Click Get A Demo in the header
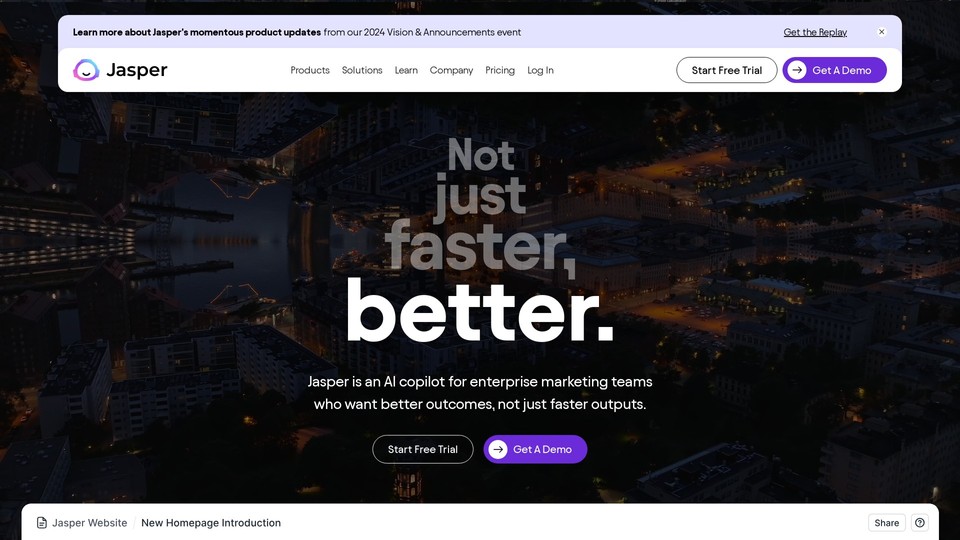The width and height of the screenshot is (960, 540). 834,70
